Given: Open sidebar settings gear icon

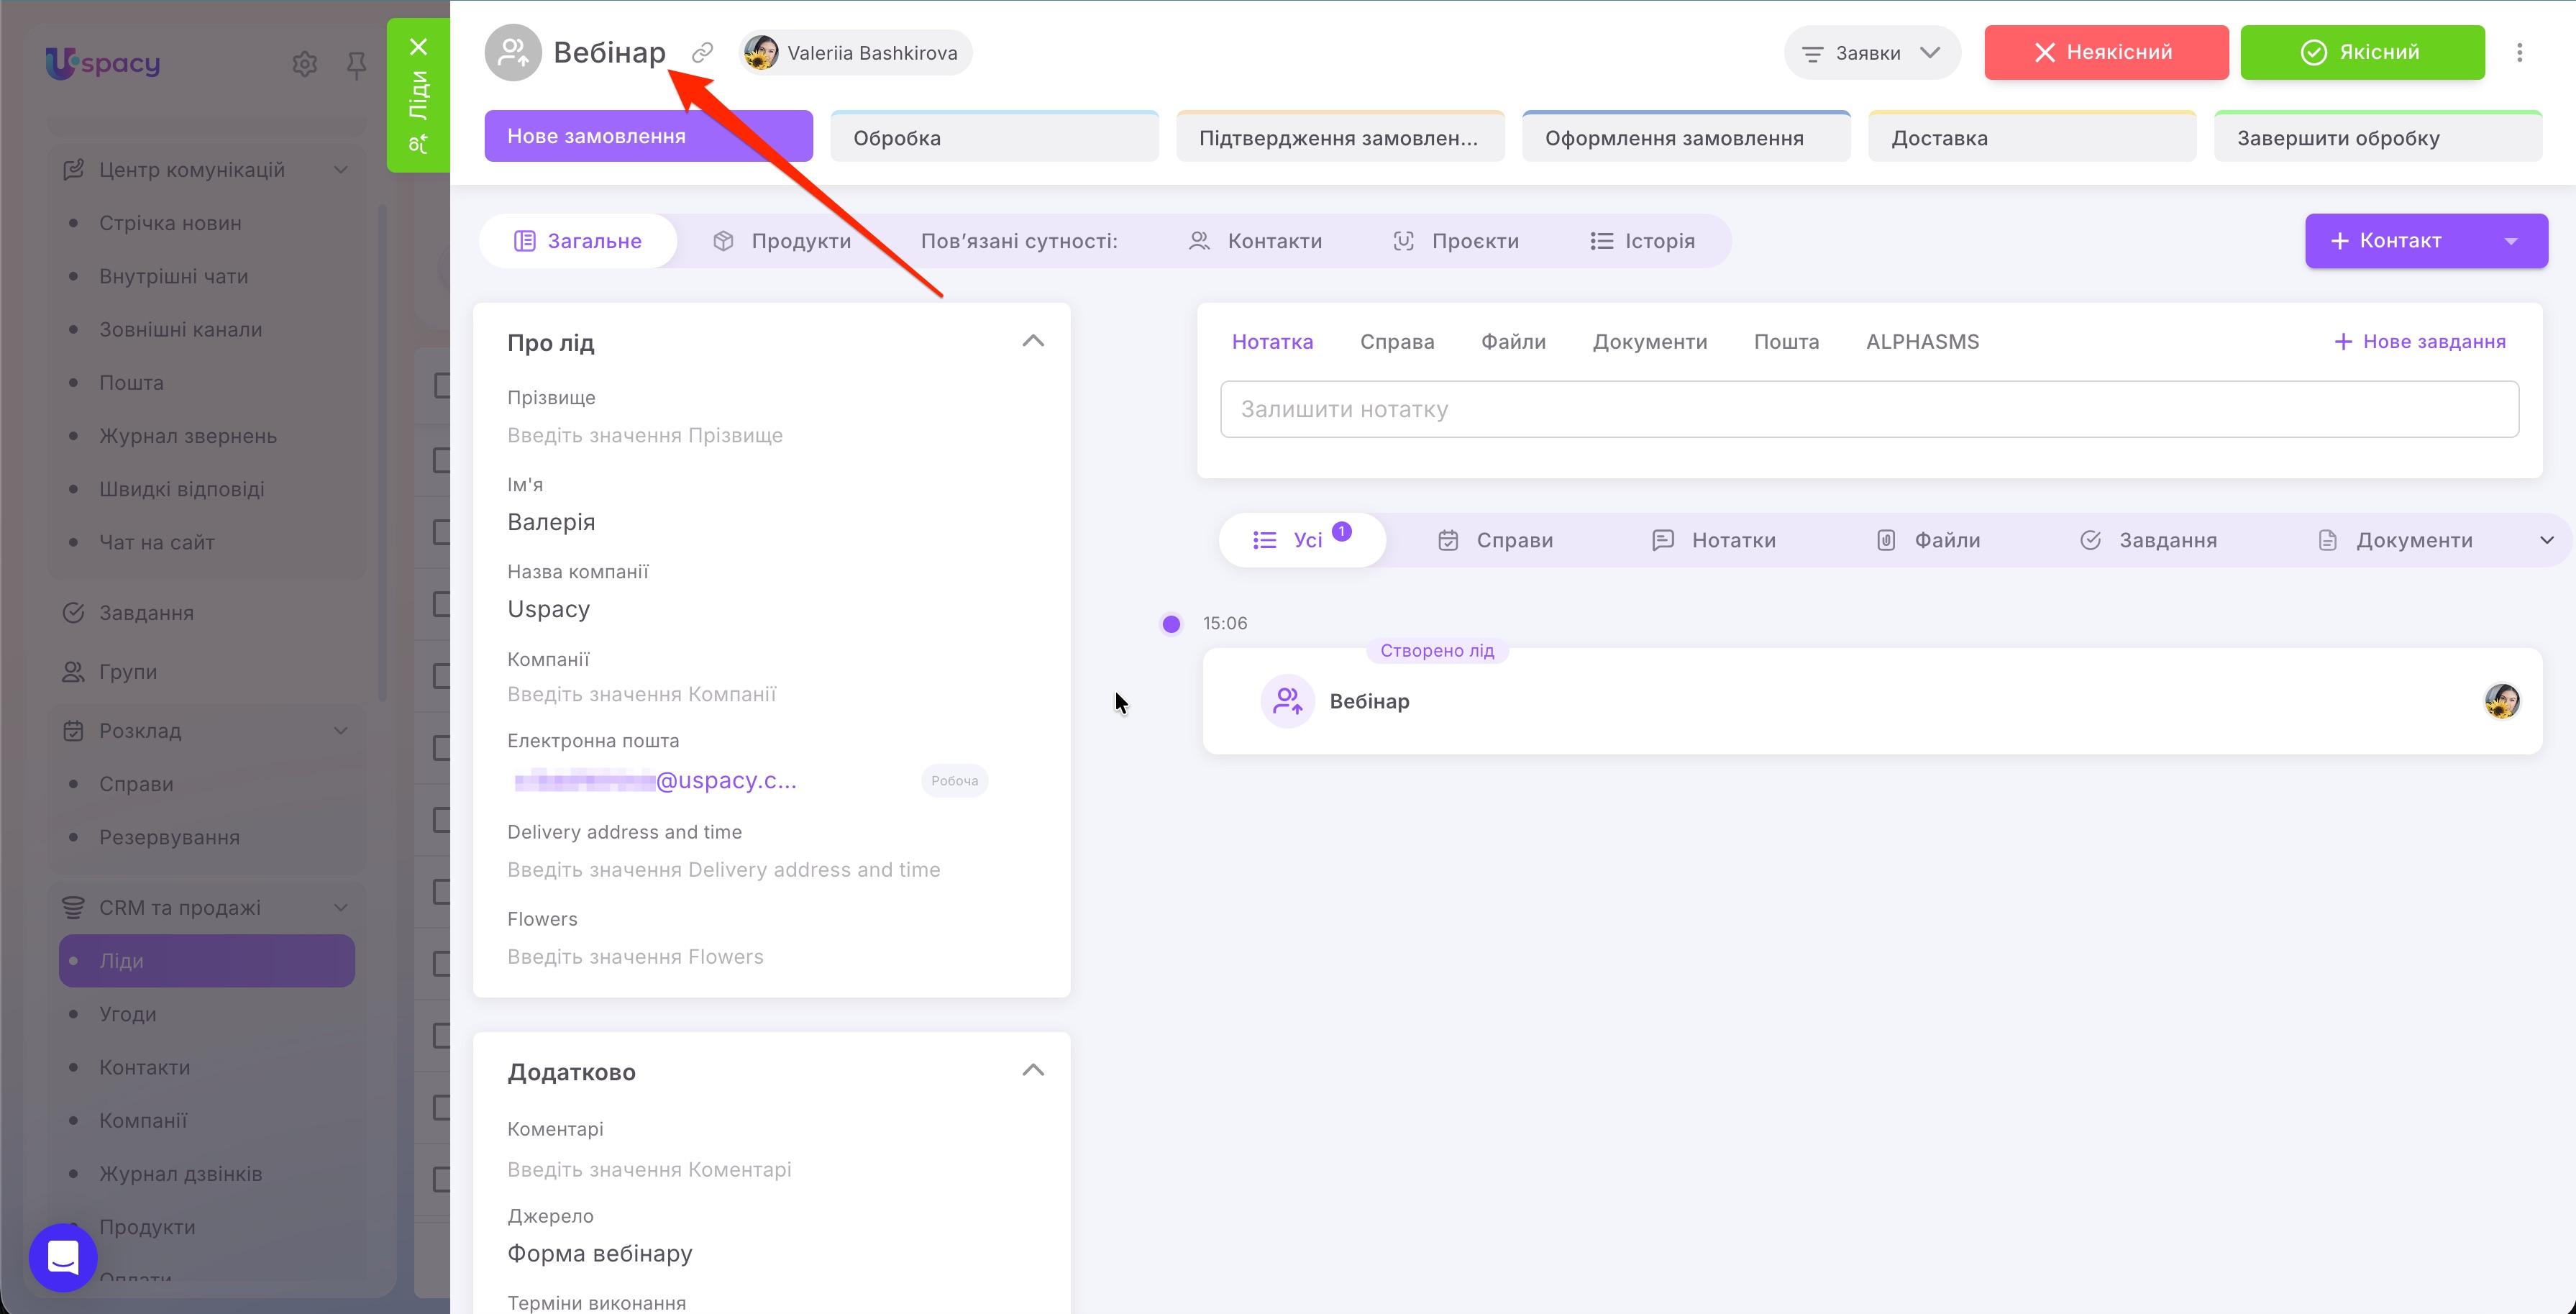Looking at the screenshot, I should pos(305,64).
